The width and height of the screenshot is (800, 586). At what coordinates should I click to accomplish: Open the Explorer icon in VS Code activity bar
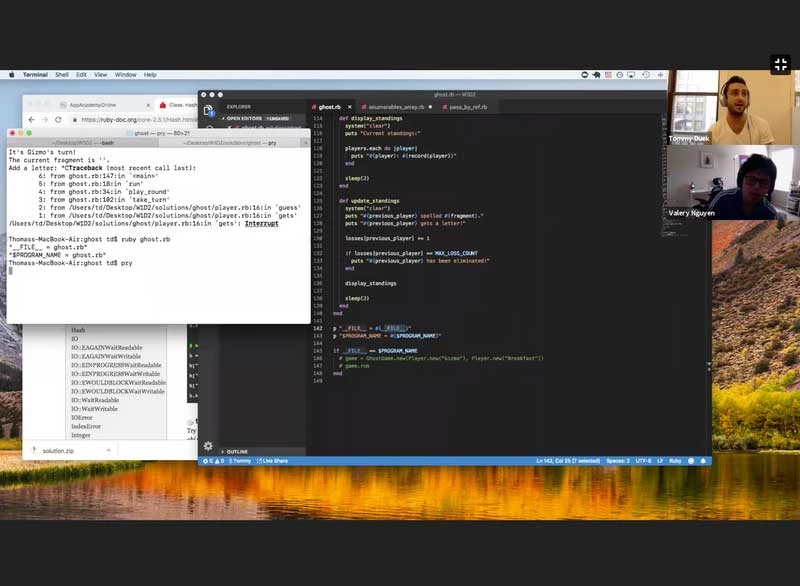(208, 109)
